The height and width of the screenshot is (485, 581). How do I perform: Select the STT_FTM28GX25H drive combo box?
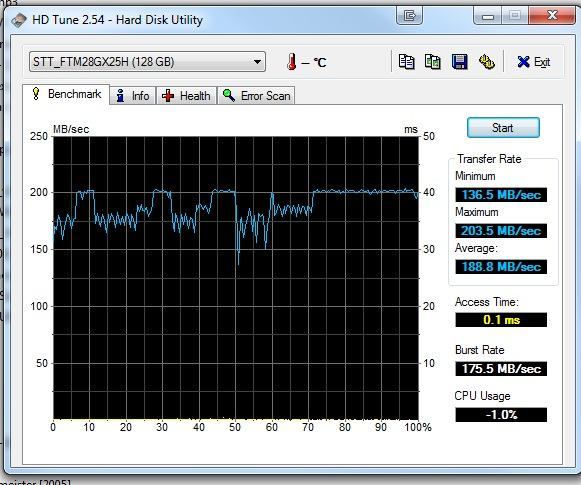147,62
